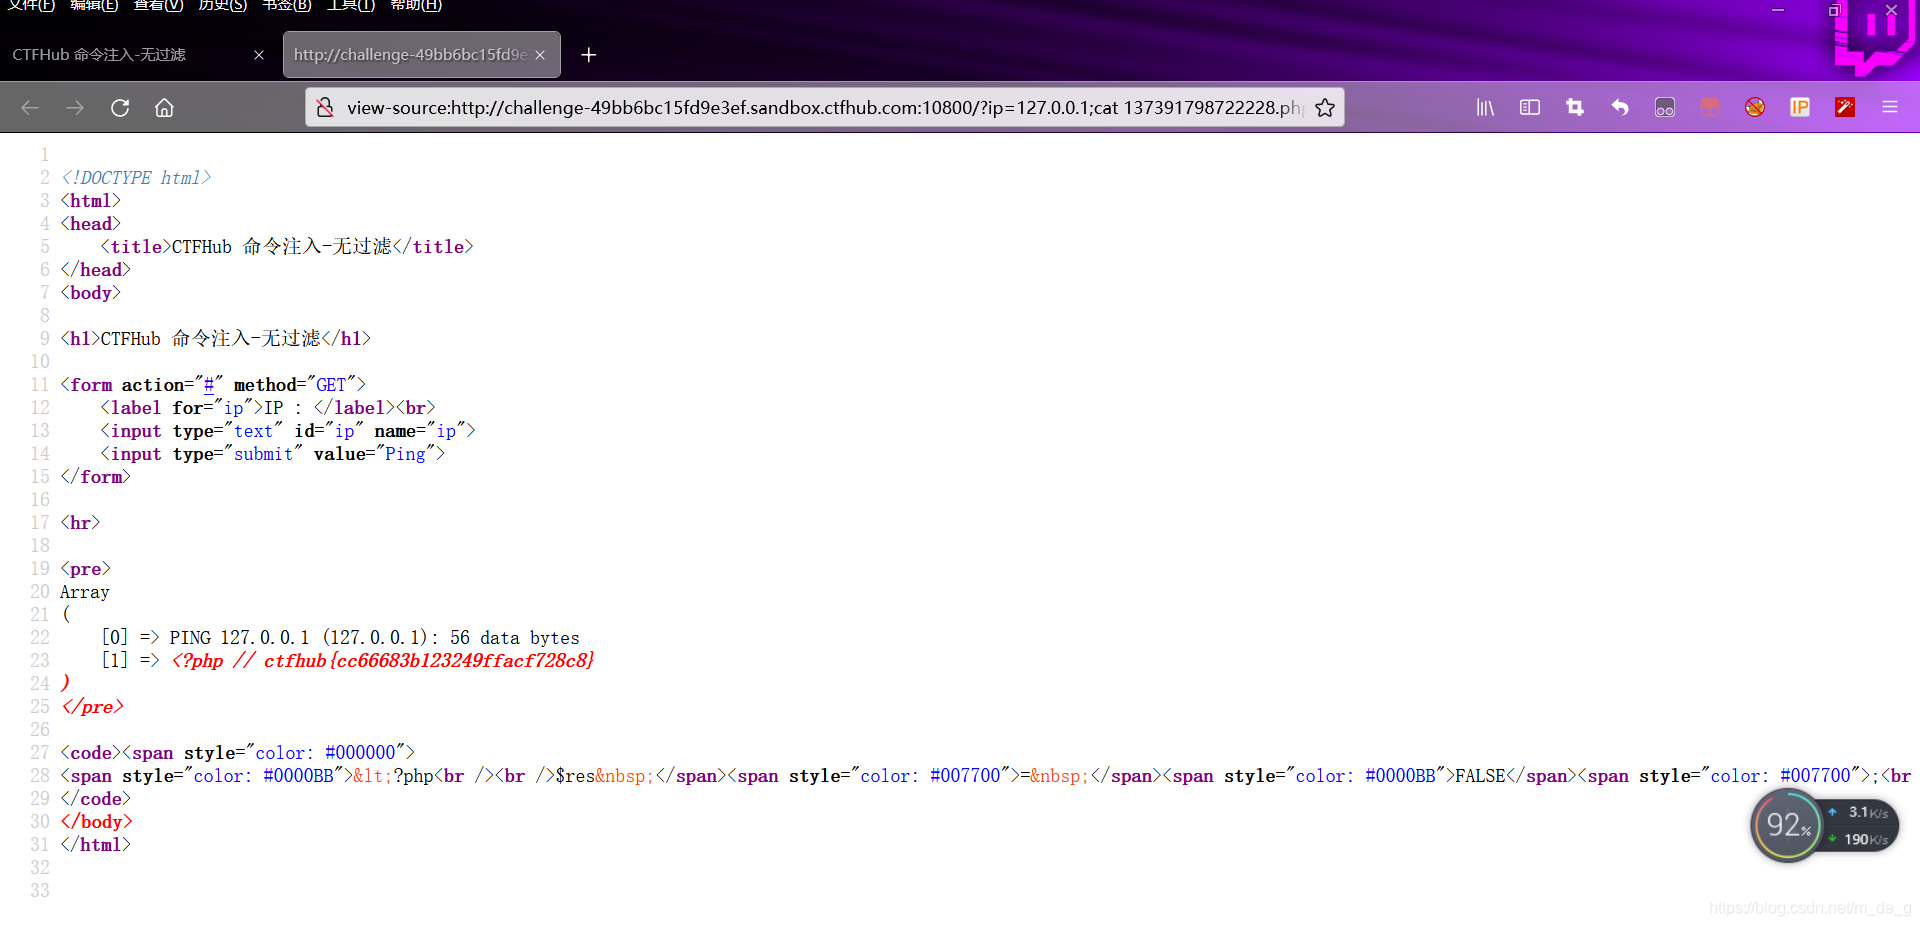Click the h1 heading source line
The height and width of the screenshot is (926, 1920).
pos(215,339)
